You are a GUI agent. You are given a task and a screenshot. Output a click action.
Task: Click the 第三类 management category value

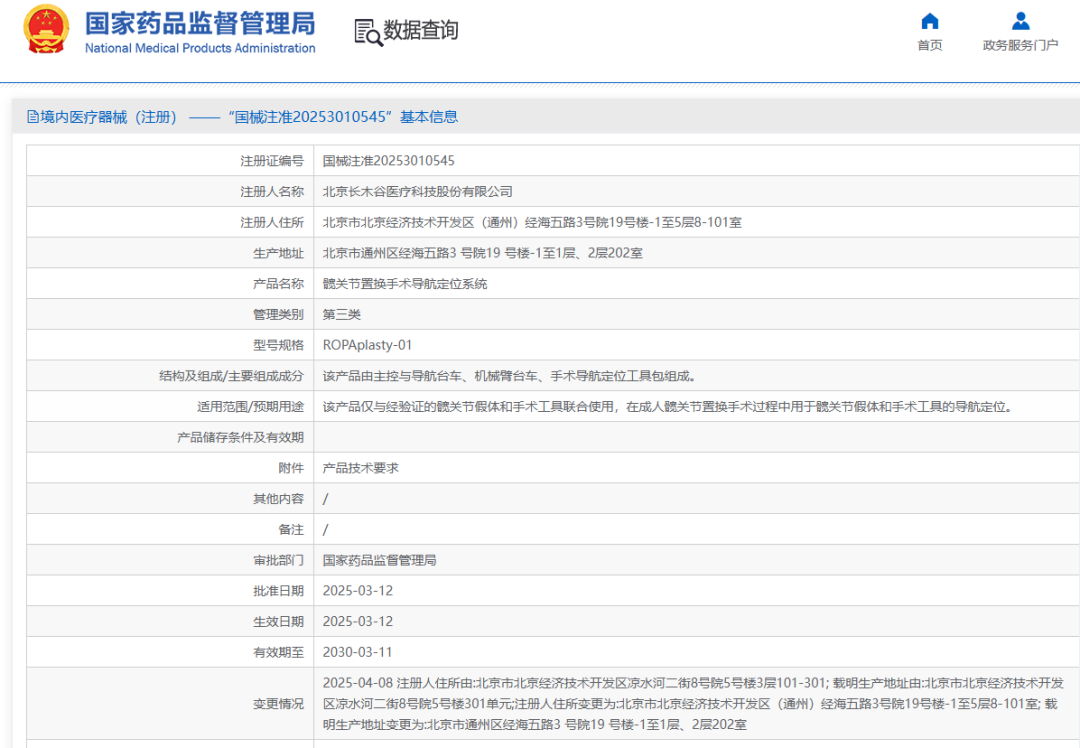click(x=342, y=315)
